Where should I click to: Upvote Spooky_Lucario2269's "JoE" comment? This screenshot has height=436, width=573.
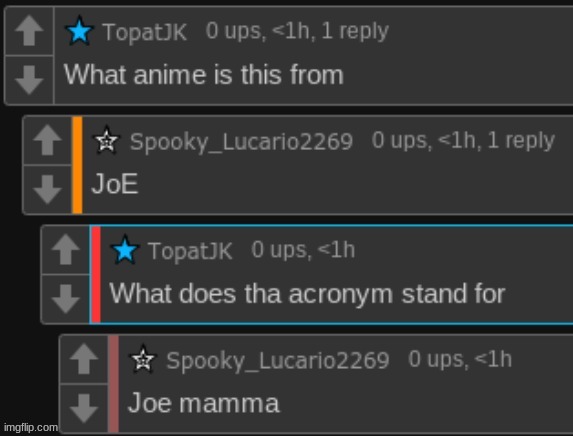pyautogui.click(x=48, y=140)
